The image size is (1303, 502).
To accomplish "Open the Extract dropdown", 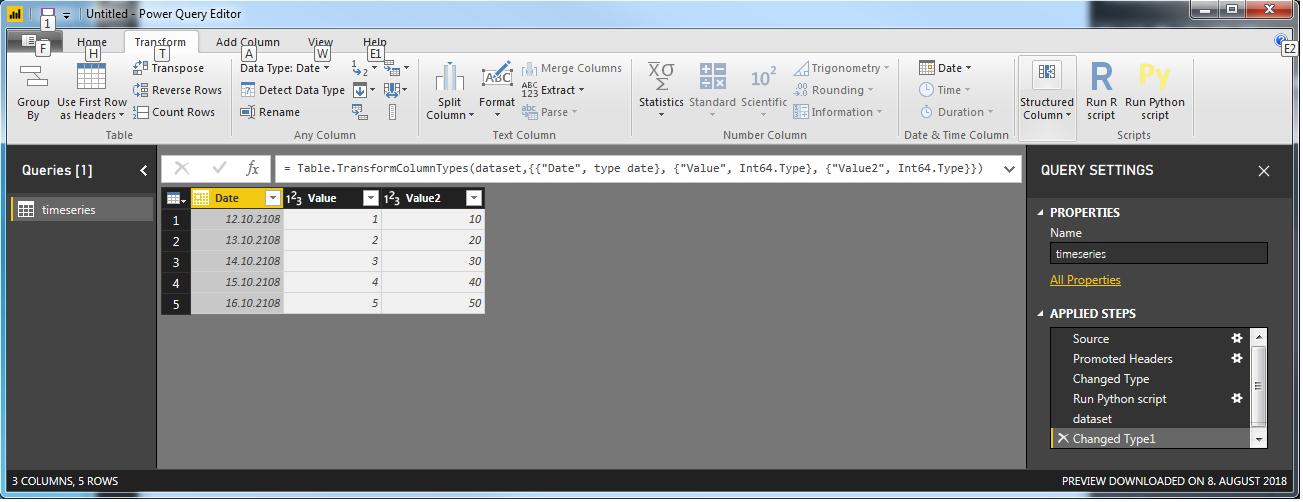I will coord(553,90).
